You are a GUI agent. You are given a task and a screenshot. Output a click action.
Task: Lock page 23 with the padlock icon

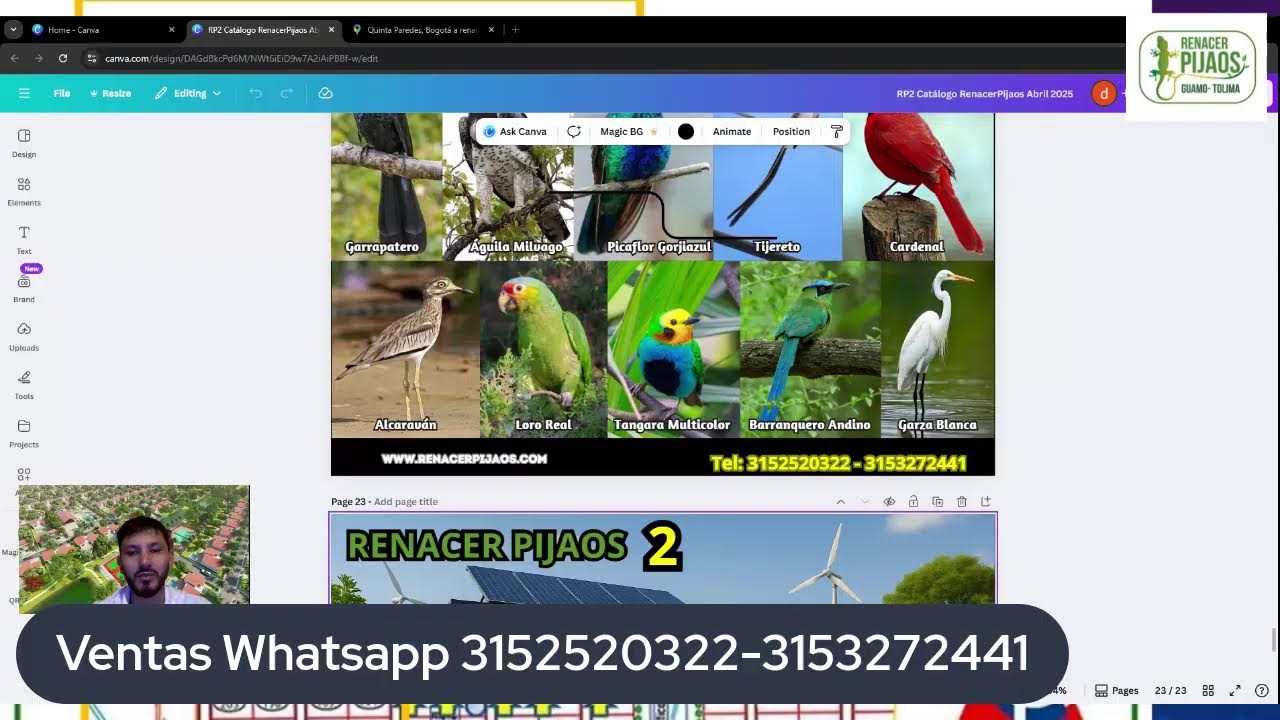(x=913, y=502)
